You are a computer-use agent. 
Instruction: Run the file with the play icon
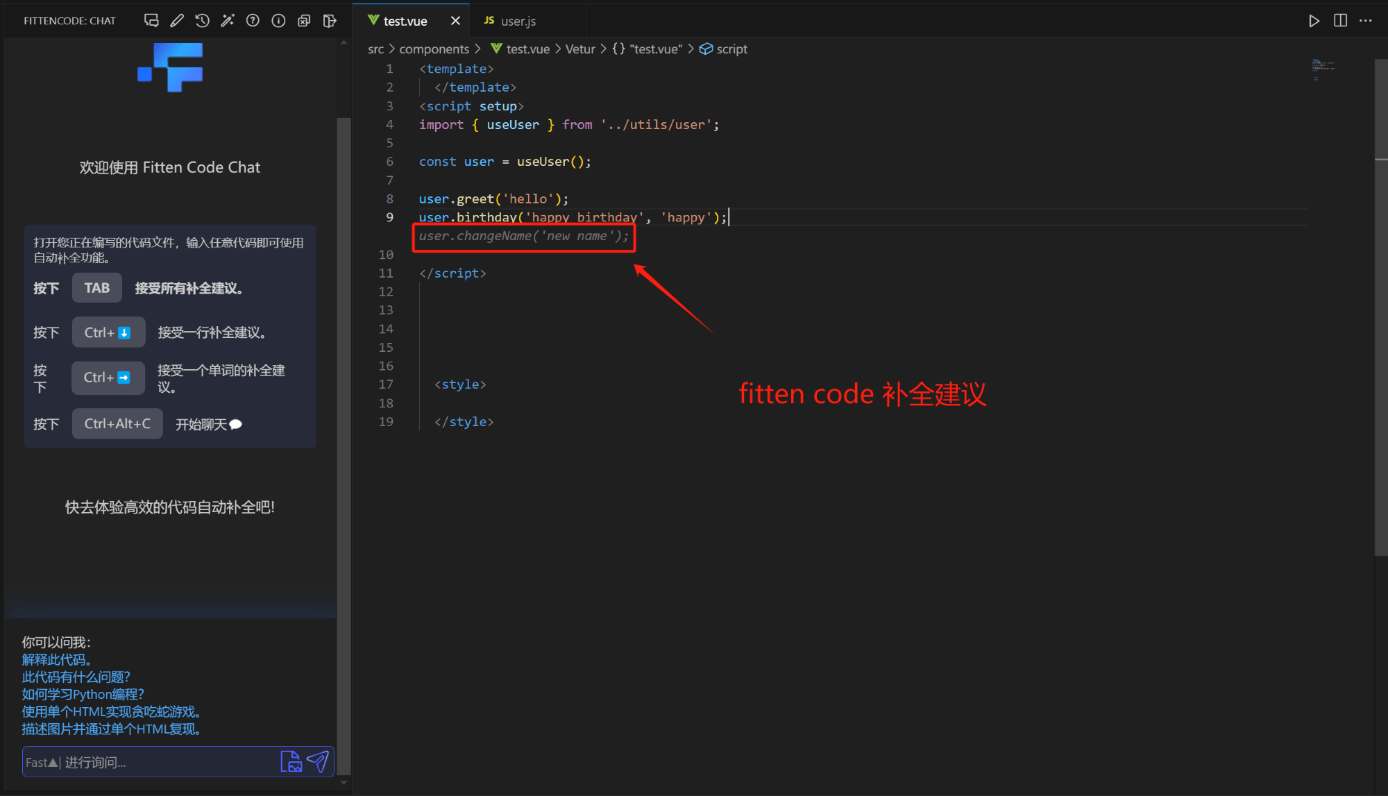[x=1314, y=21]
